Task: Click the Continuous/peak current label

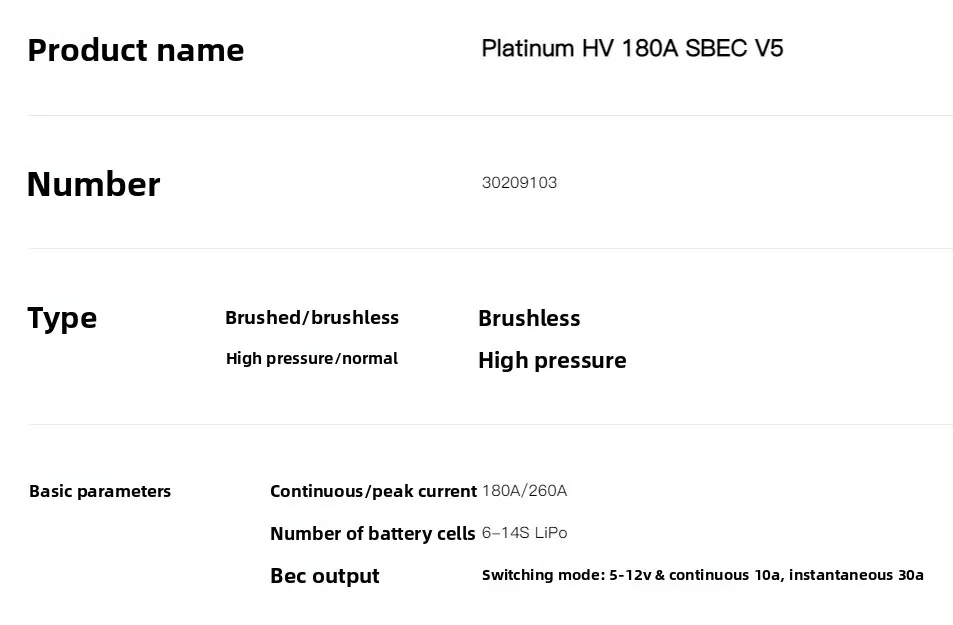Action: tap(373, 491)
